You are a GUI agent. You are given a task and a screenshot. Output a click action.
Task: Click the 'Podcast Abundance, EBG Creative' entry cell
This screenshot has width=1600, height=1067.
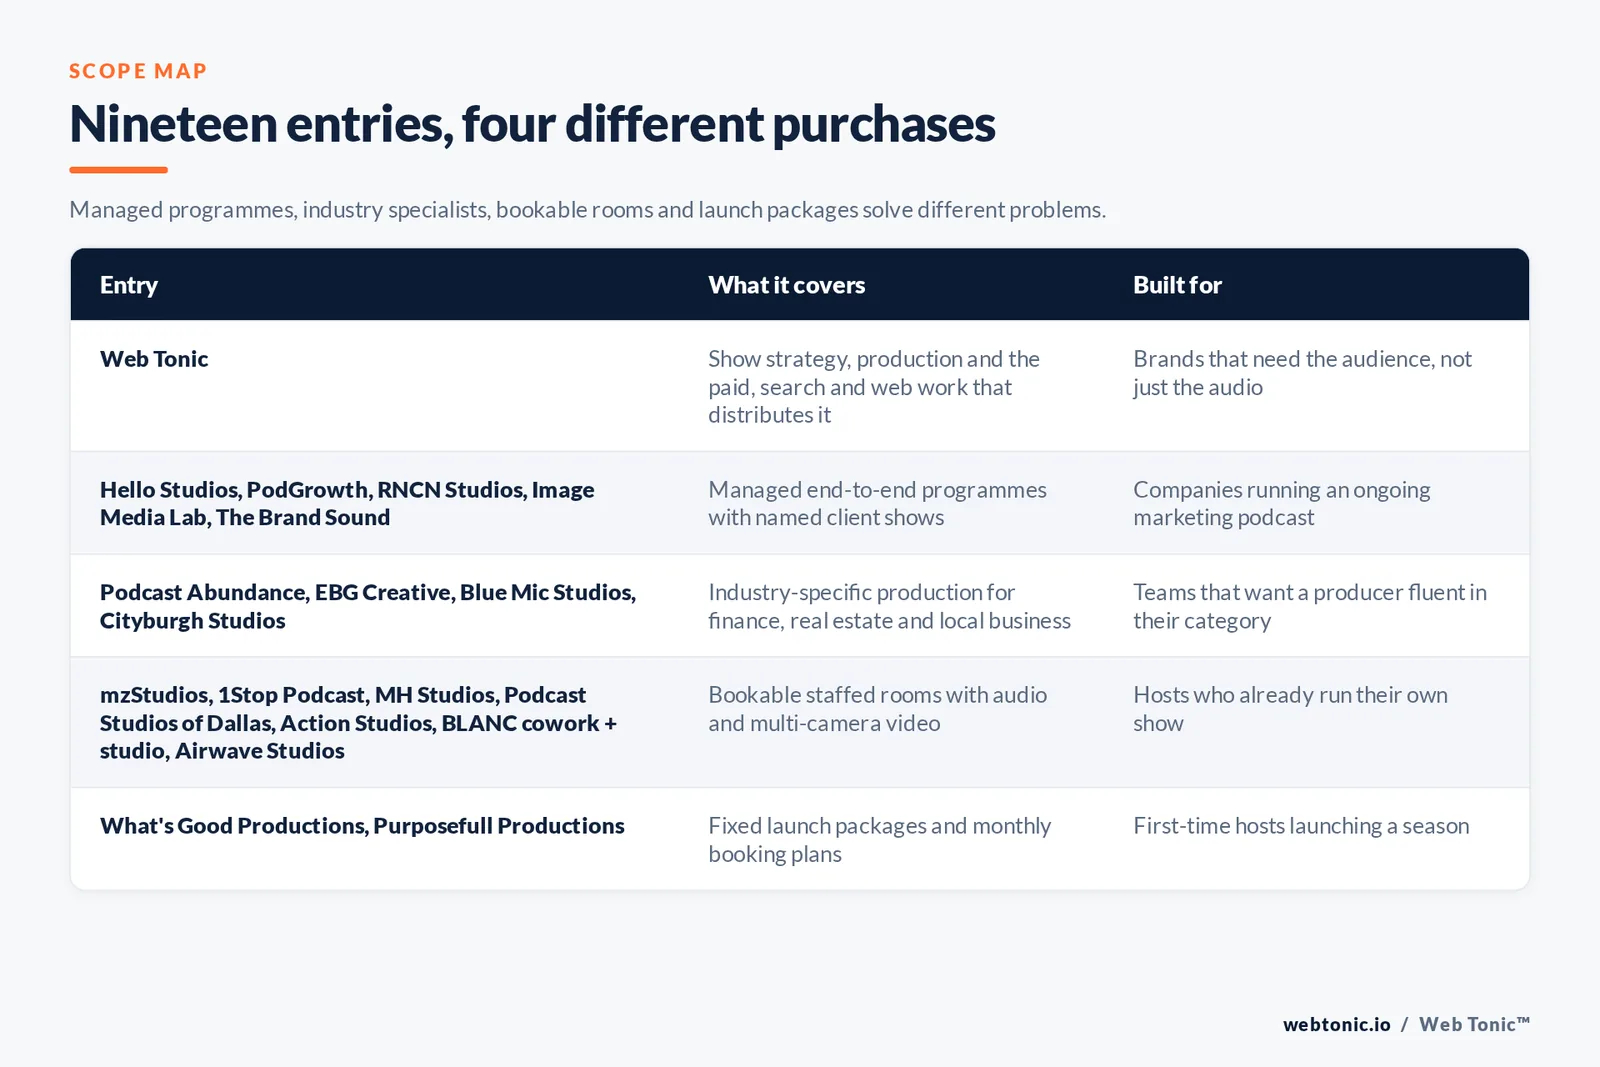pos(368,606)
